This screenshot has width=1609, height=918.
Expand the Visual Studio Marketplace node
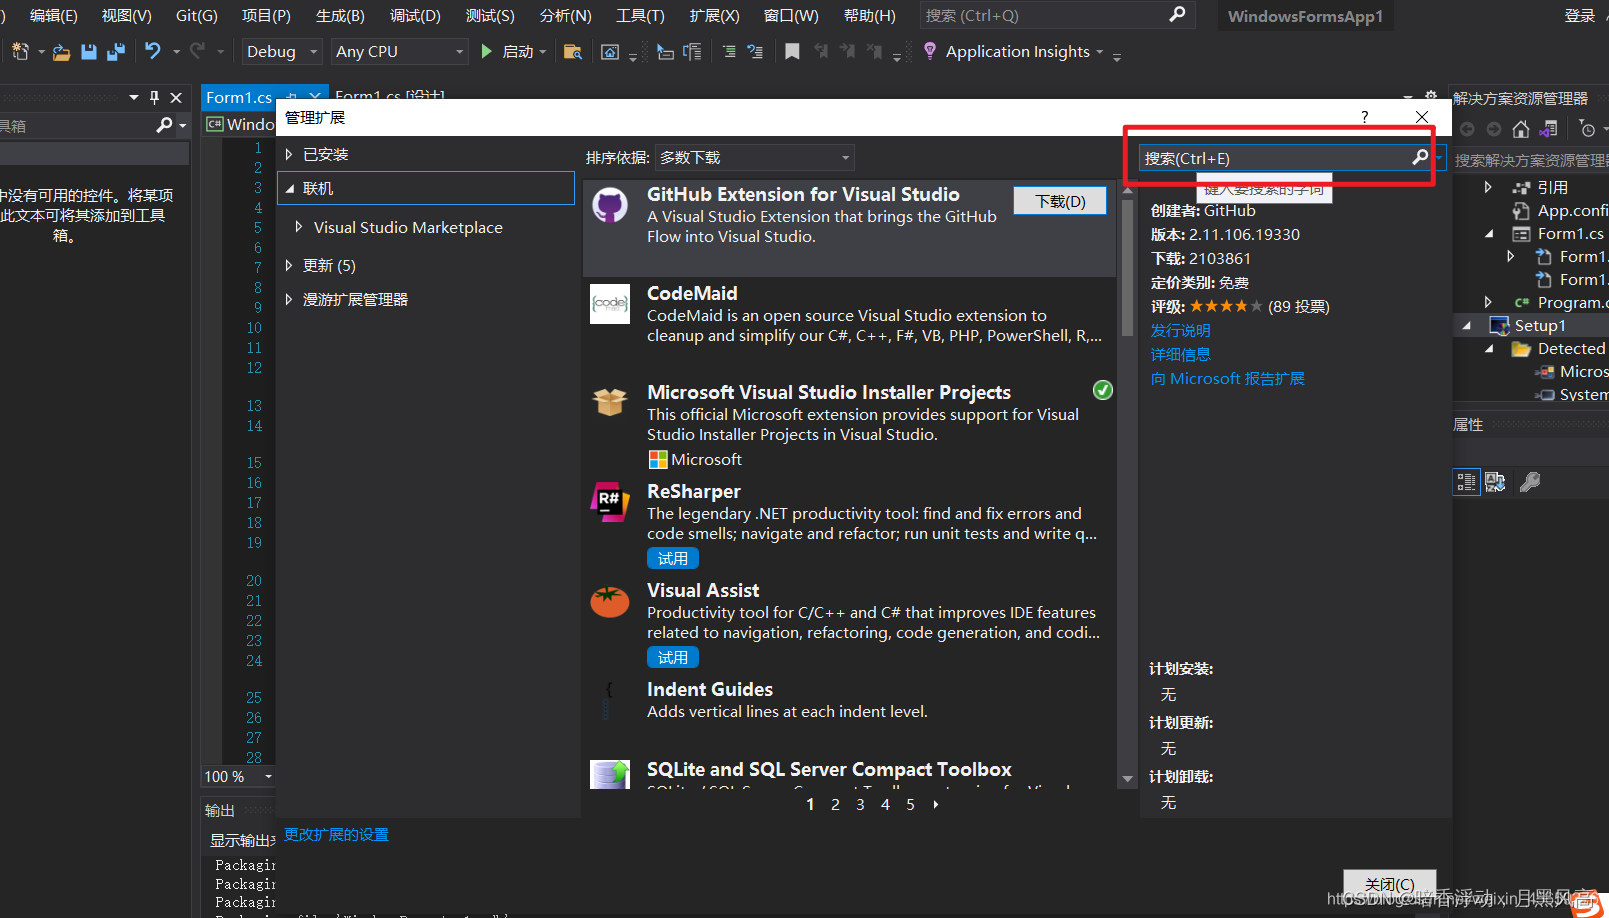298,227
